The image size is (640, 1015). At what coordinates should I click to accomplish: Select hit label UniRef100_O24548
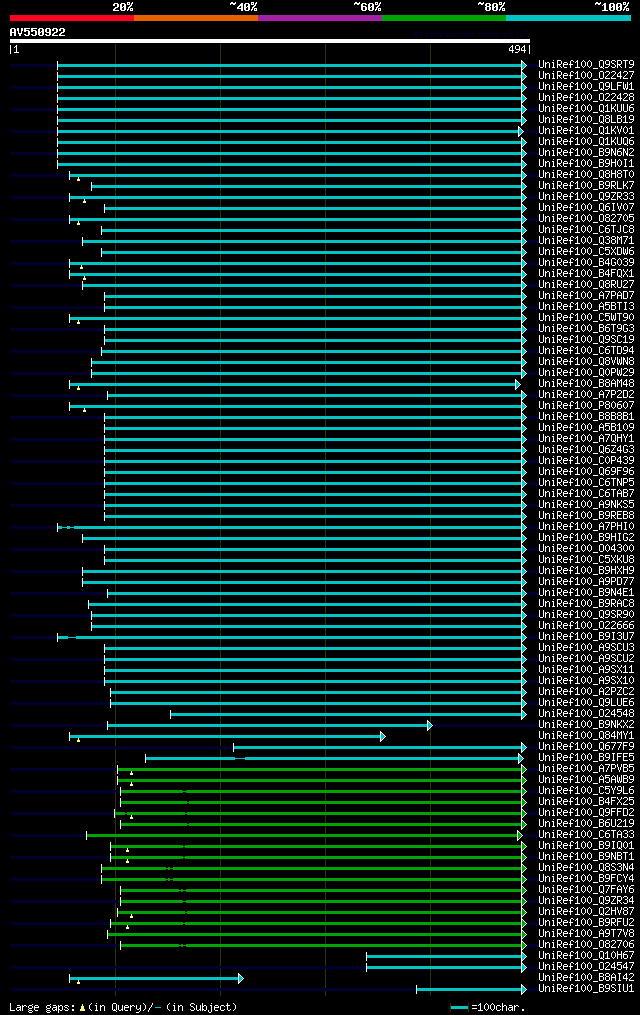pos(586,714)
